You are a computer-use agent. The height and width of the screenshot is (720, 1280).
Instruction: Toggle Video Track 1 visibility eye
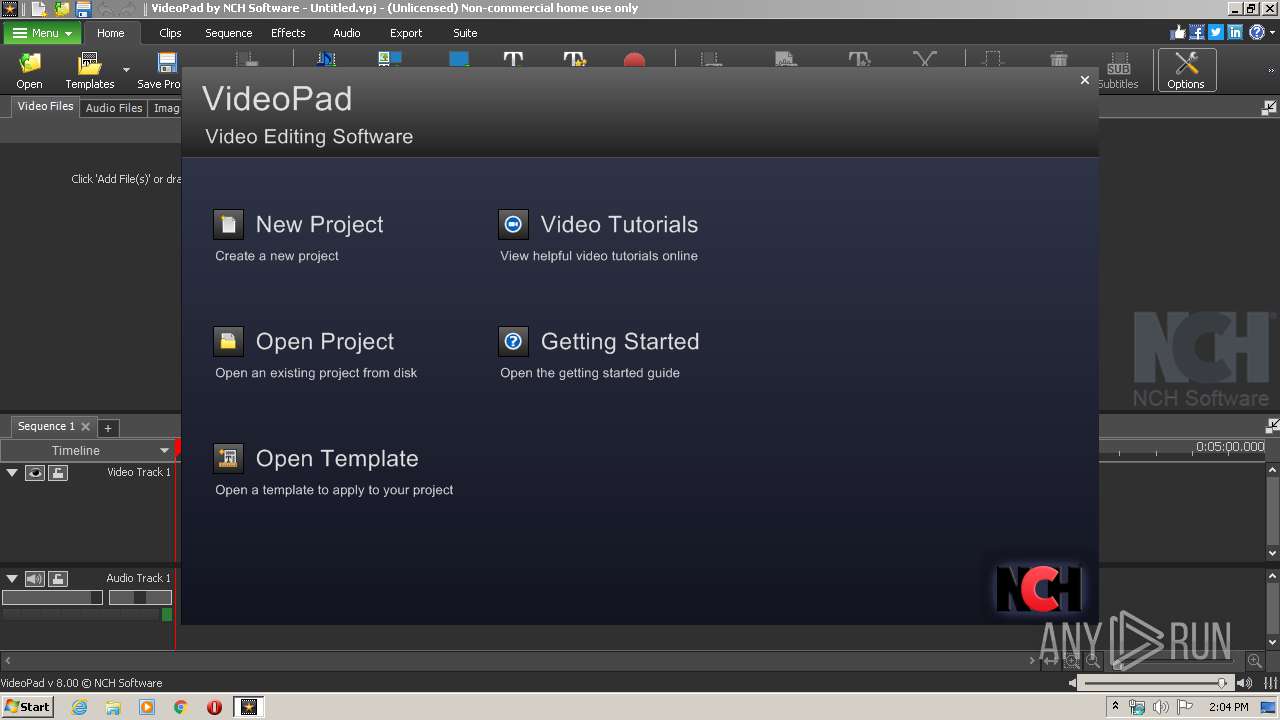35,473
